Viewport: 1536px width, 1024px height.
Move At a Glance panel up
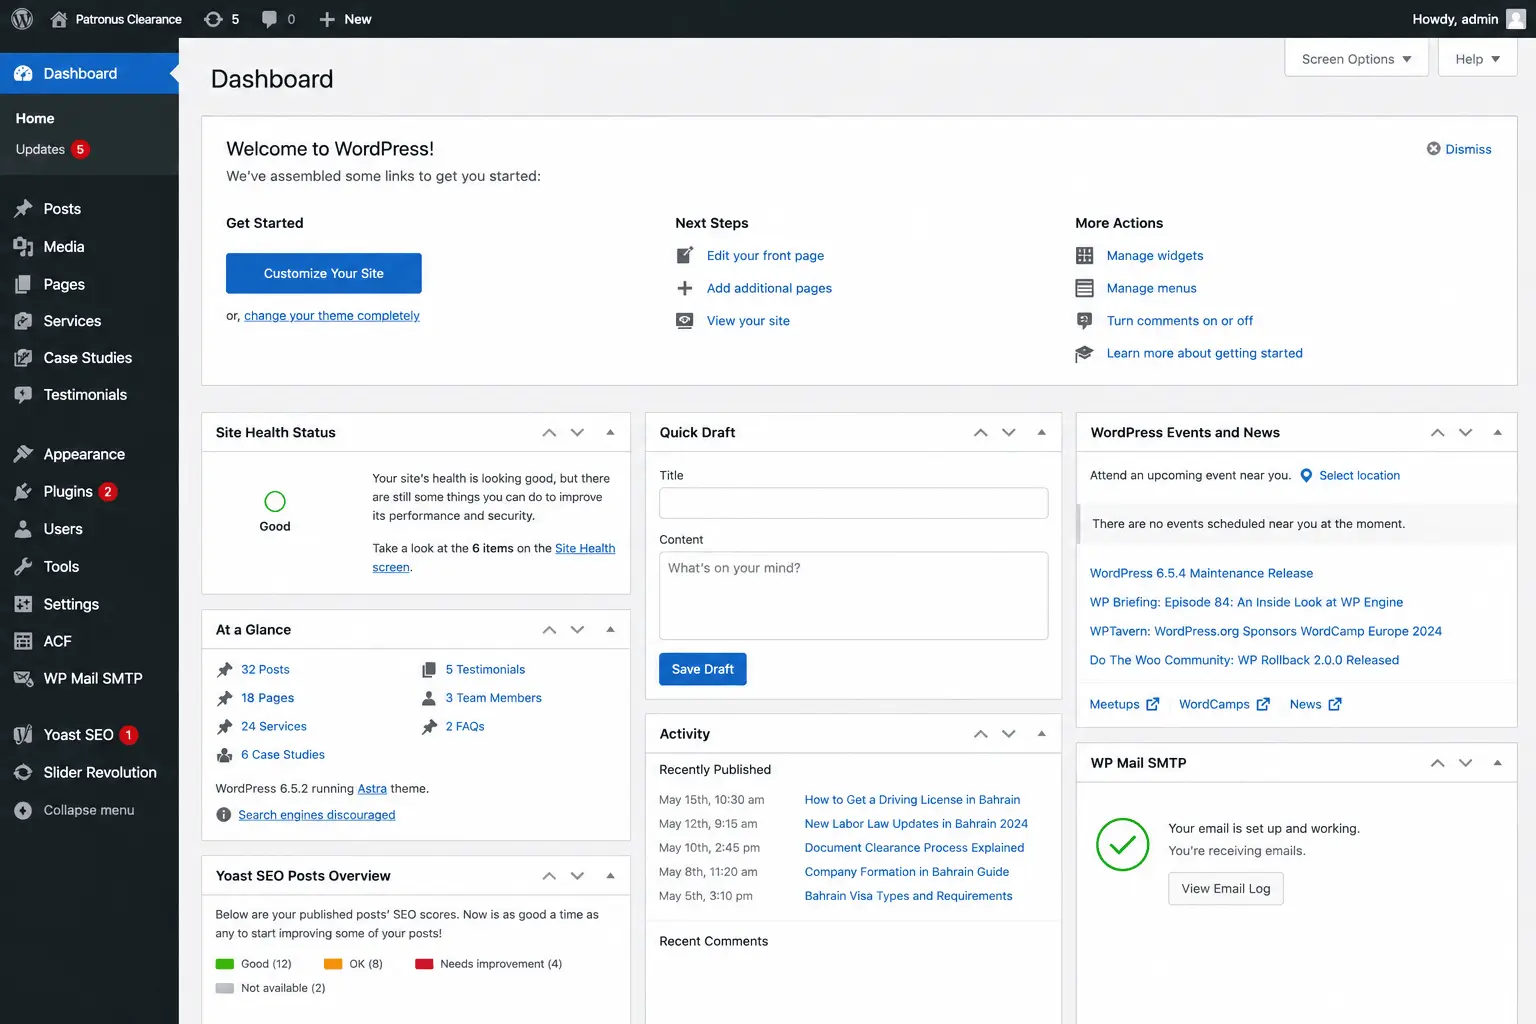(x=549, y=629)
